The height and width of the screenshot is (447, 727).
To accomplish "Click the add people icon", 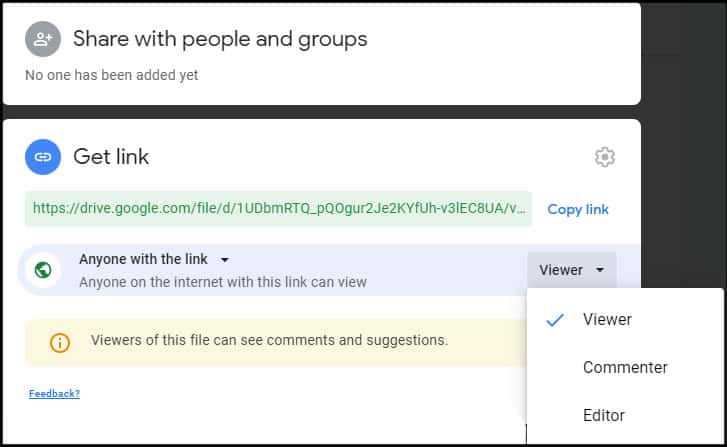I will [43, 39].
